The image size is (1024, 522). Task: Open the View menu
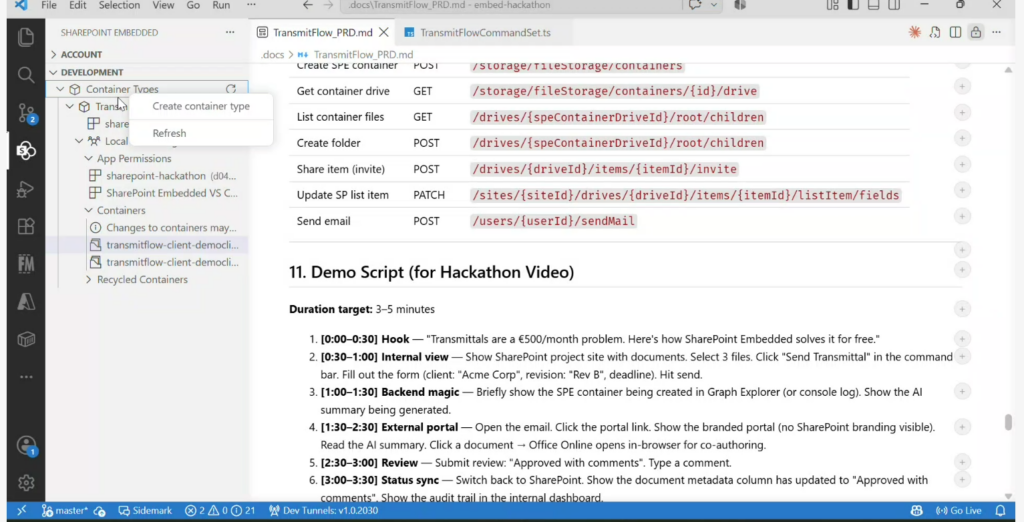tap(163, 5)
